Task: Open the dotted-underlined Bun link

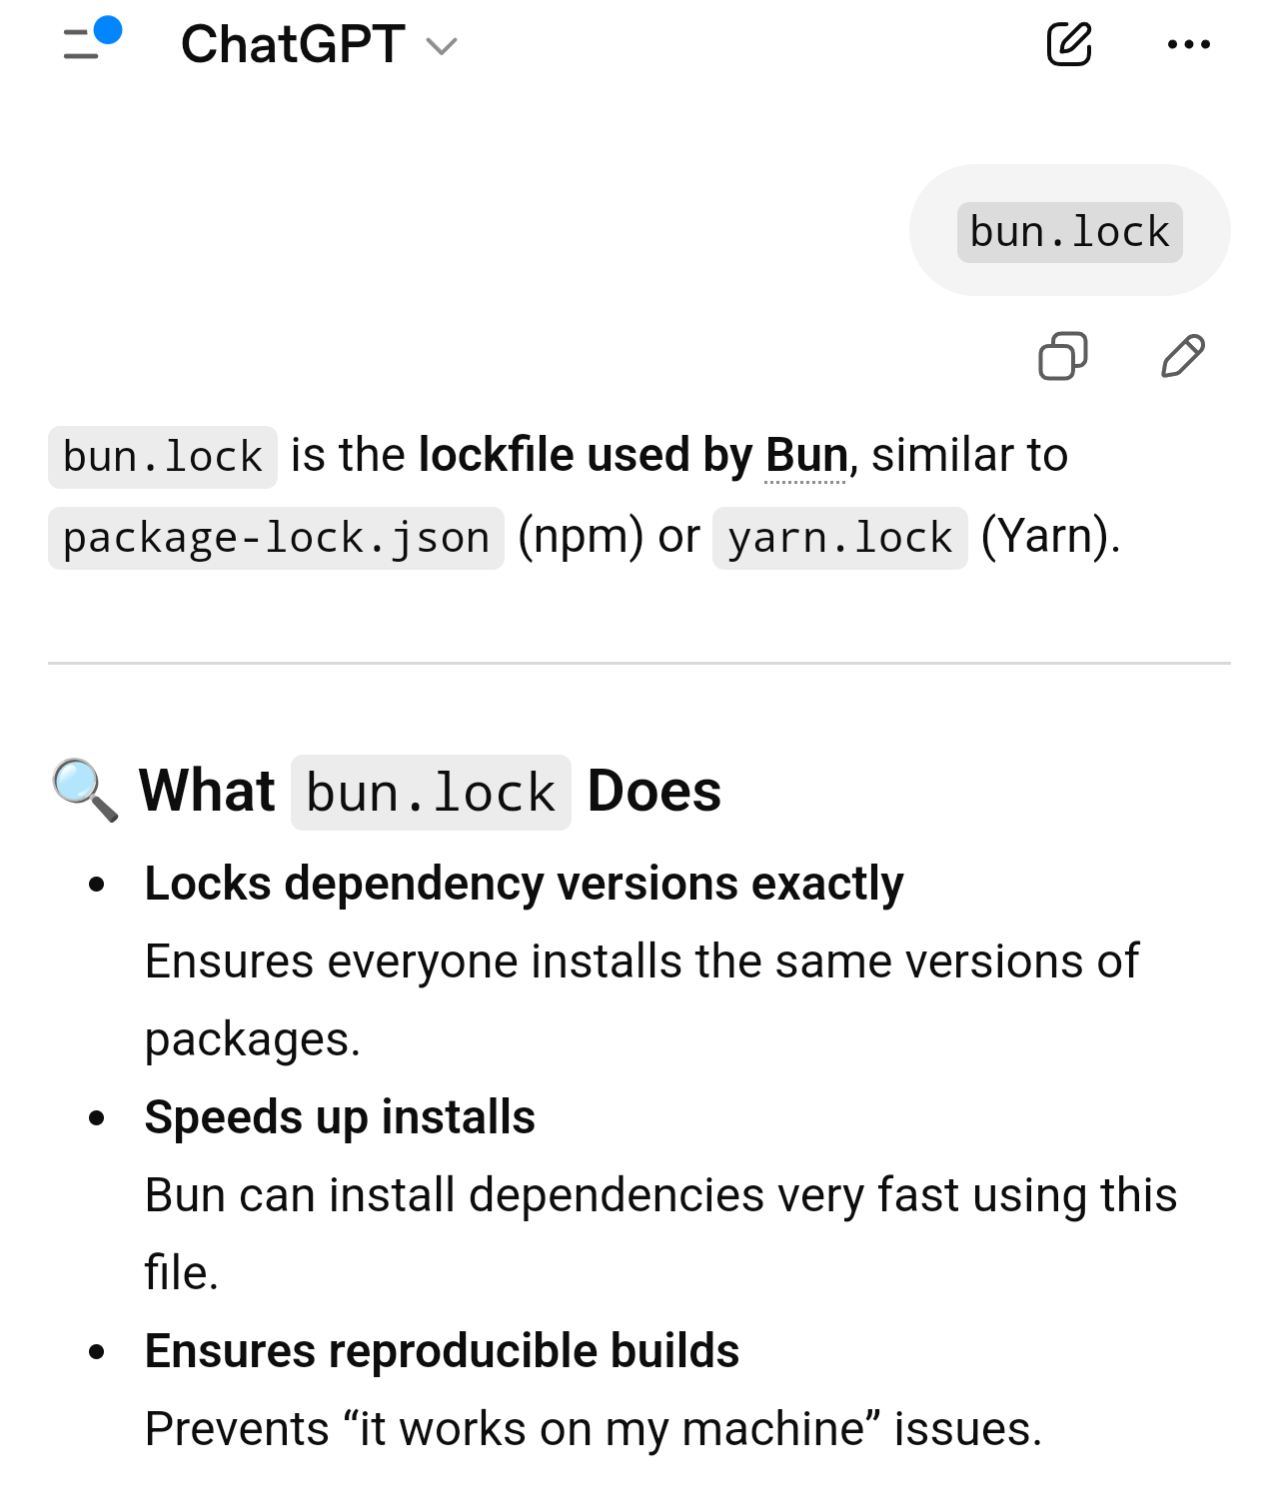Action: (806, 456)
